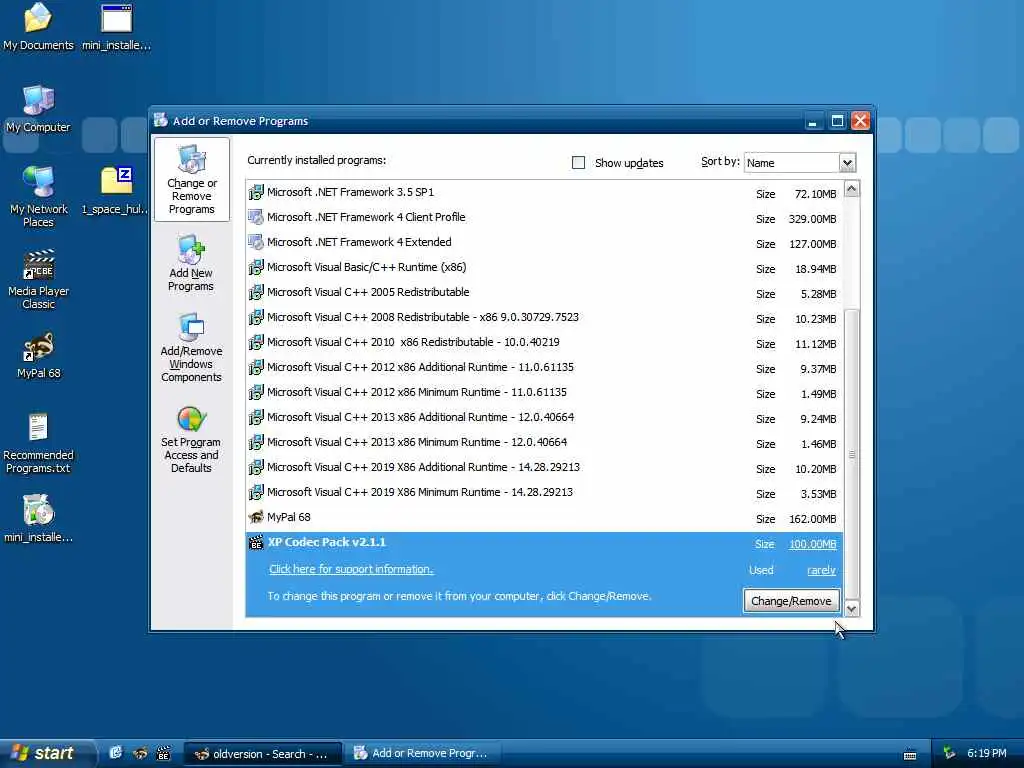Viewport: 1024px width, 768px height.
Task: Enable the Show updates checkbox
Action: click(x=579, y=163)
